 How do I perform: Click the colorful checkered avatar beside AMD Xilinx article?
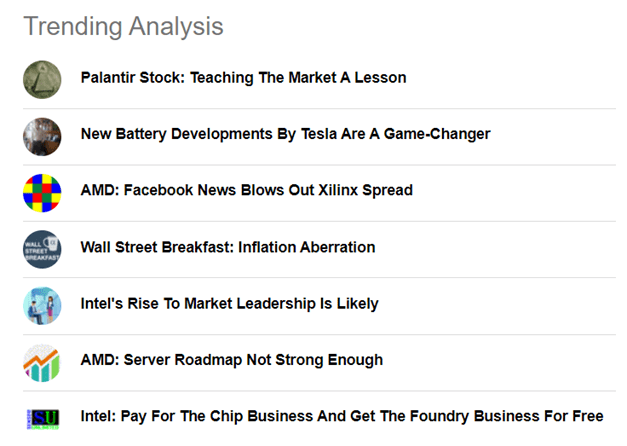pos(42,193)
